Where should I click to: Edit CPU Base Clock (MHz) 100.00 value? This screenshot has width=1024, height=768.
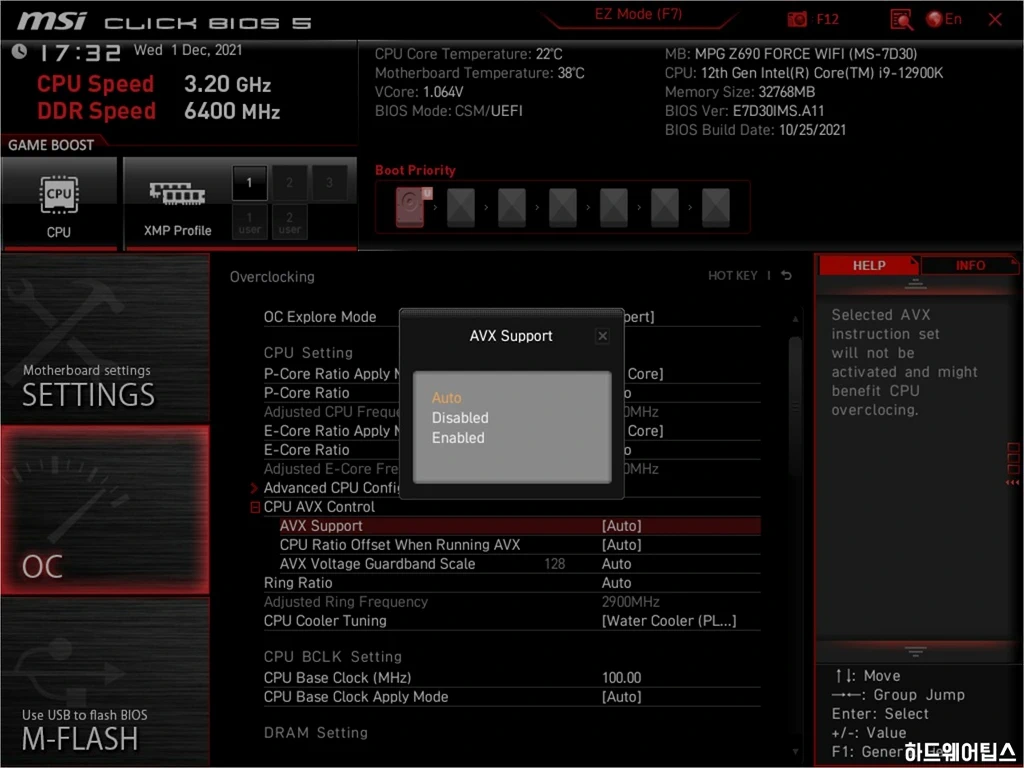(622, 677)
